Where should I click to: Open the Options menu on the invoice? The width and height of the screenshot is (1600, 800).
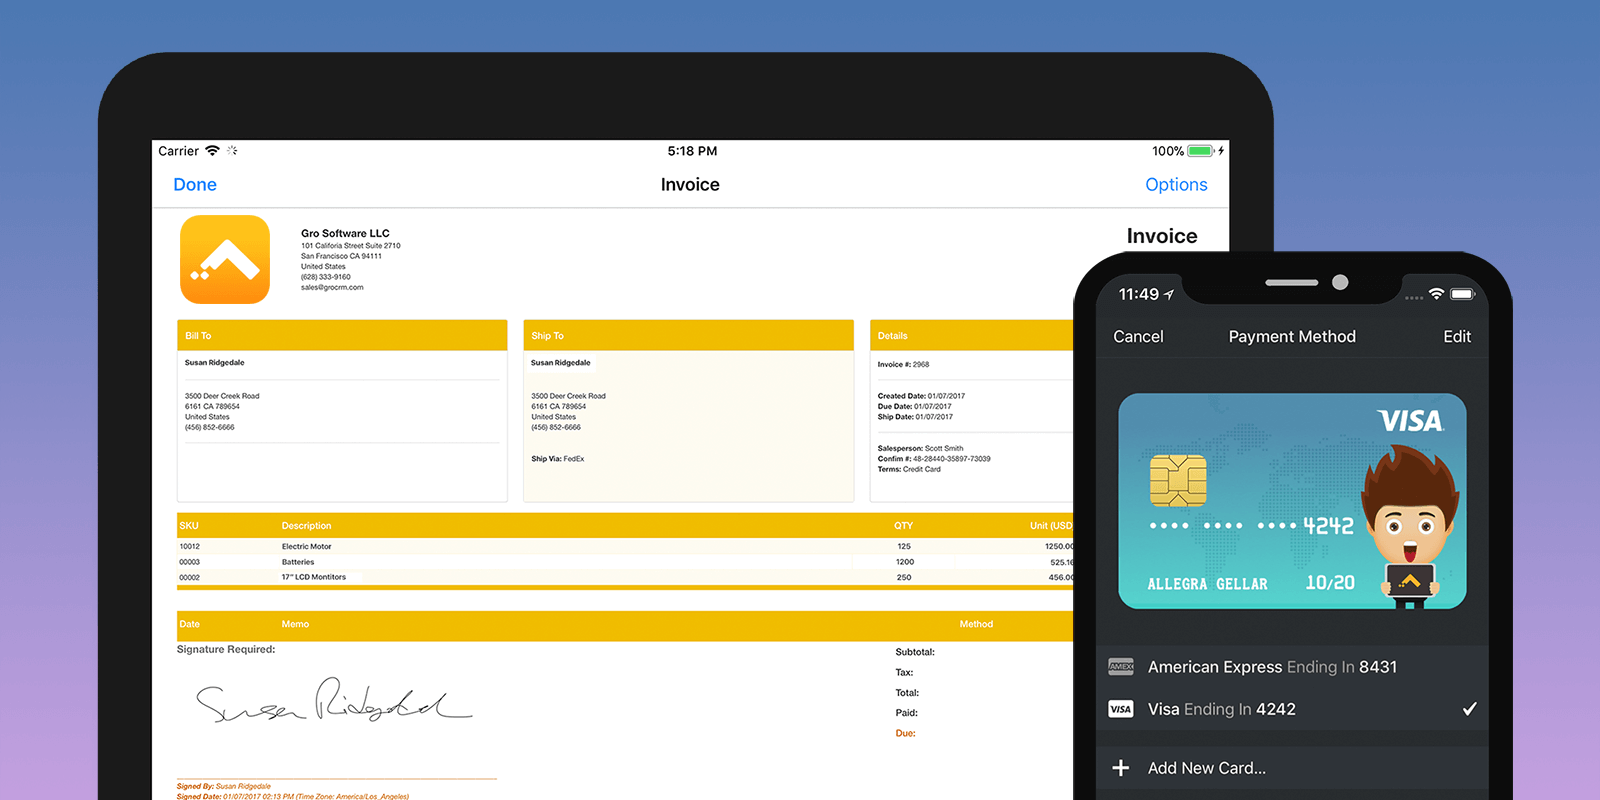[x=1176, y=185]
